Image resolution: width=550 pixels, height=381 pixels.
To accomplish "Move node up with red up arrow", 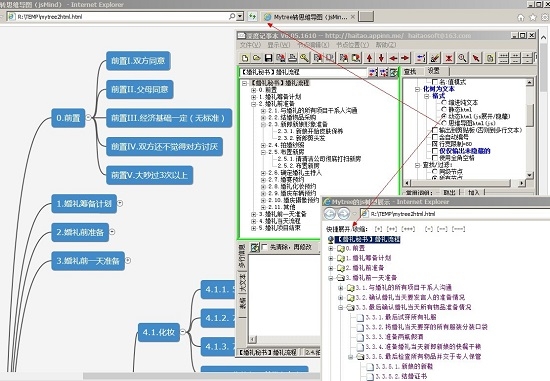I will coord(369,58).
